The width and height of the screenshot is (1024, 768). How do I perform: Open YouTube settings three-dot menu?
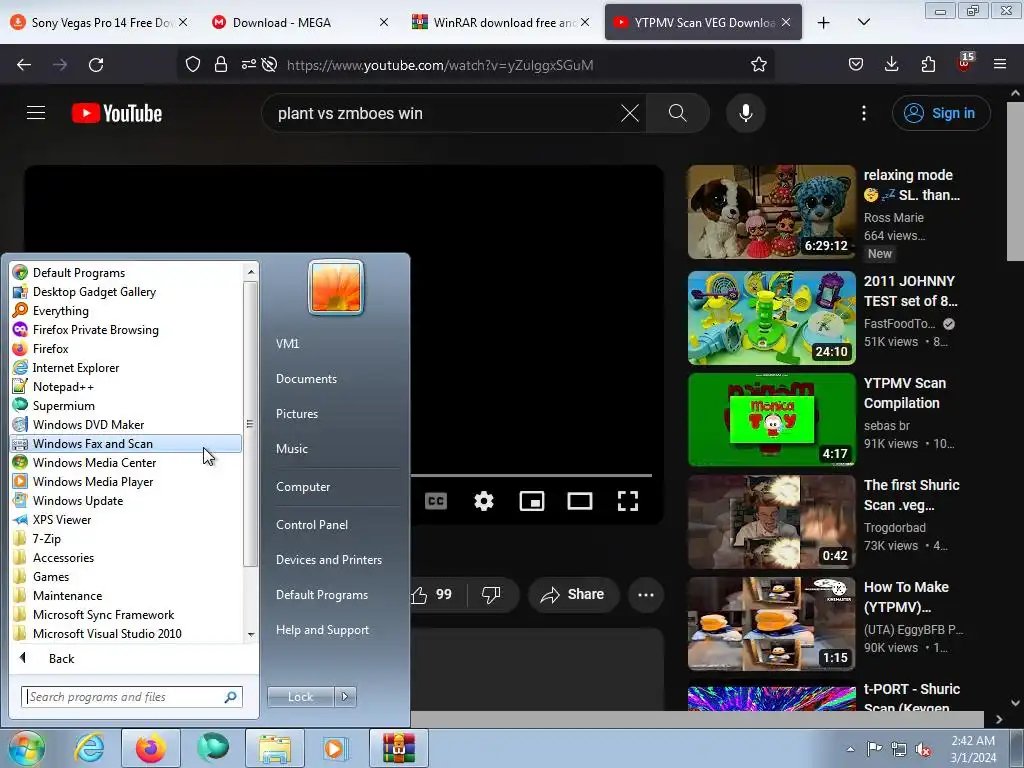(x=863, y=113)
